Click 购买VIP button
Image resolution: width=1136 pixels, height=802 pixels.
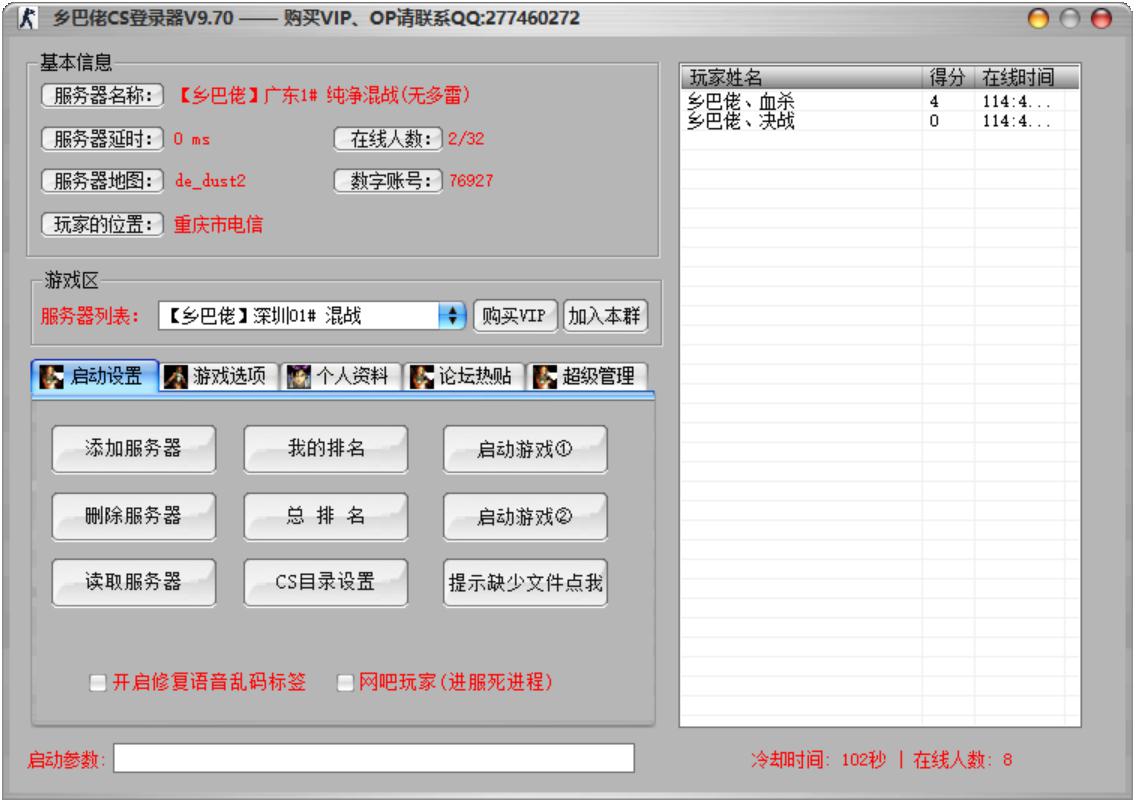coord(514,316)
